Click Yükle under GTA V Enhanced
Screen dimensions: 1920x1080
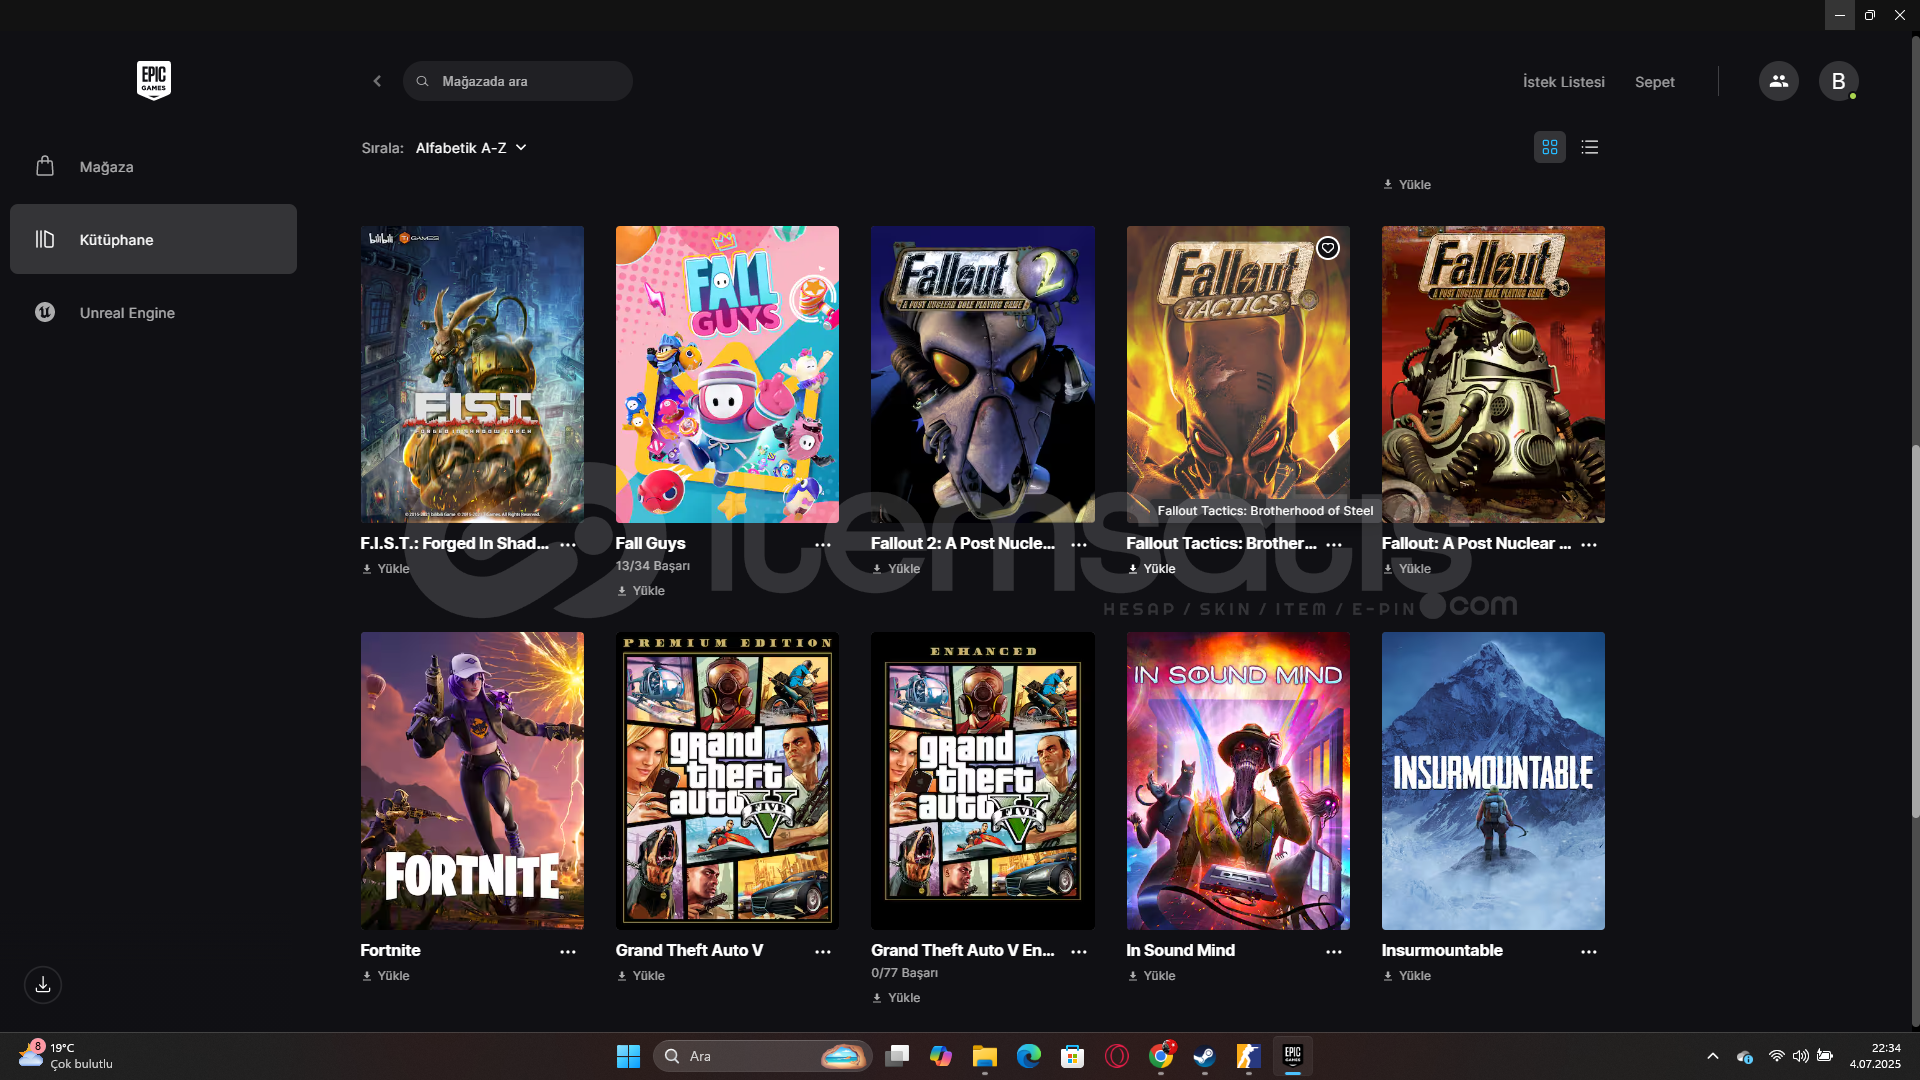pyautogui.click(x=896, y=998)
